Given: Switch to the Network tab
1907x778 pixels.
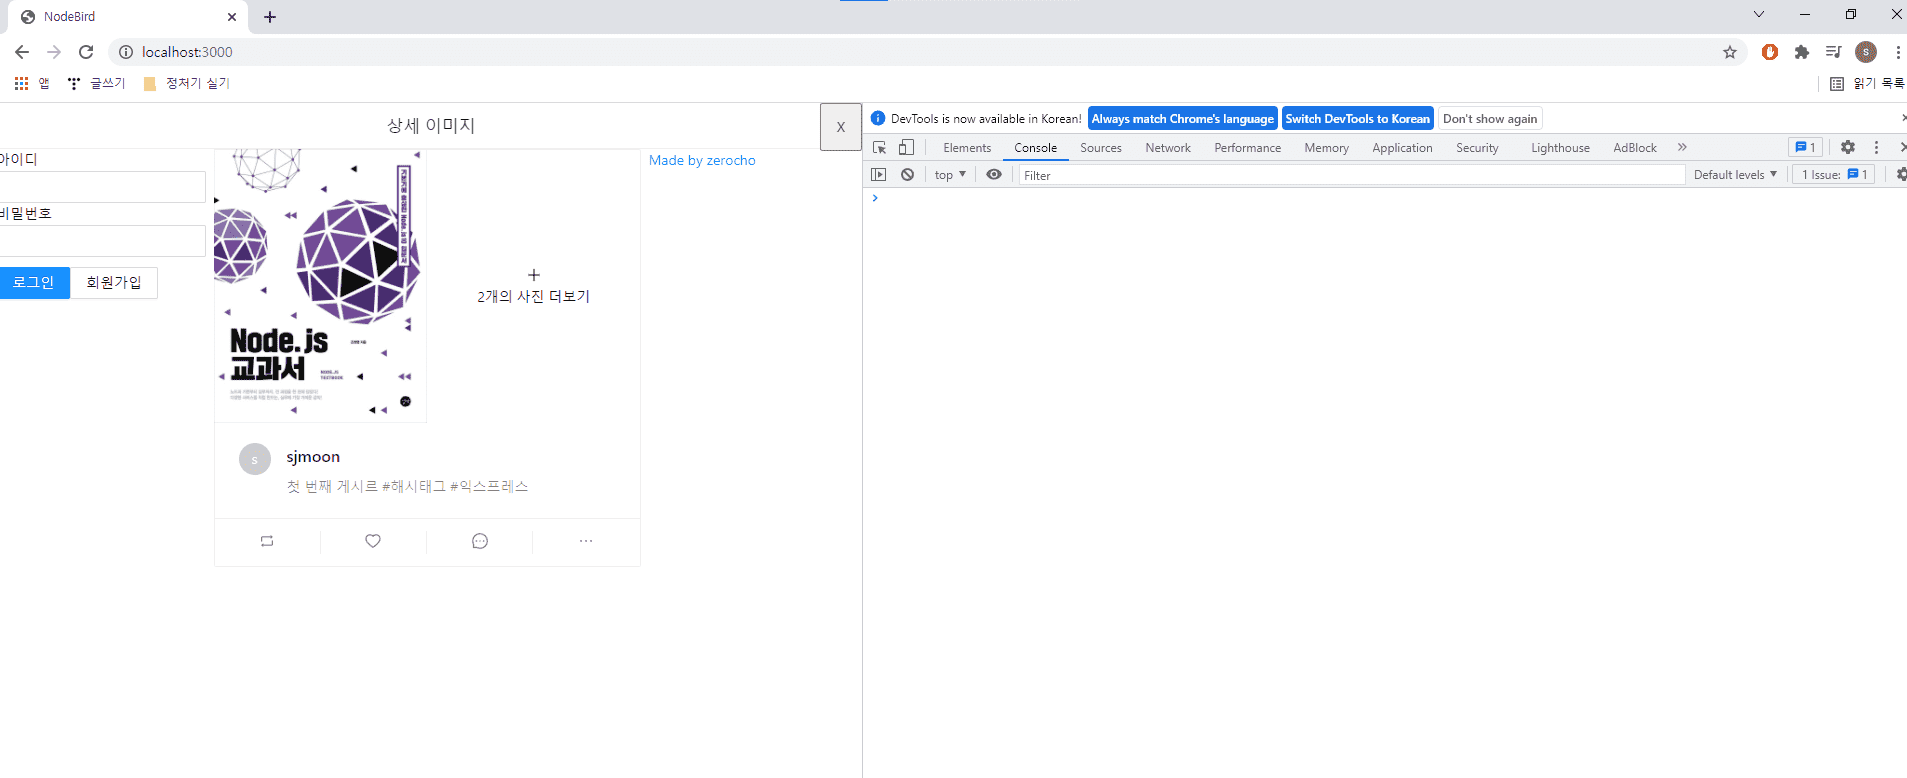Looking at the screenshot, I should coord(1168,148).
